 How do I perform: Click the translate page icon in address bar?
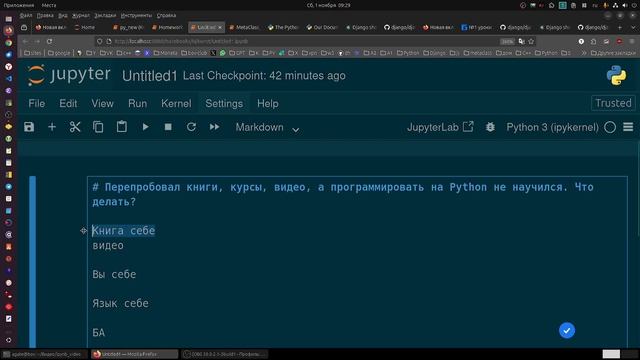521,41
